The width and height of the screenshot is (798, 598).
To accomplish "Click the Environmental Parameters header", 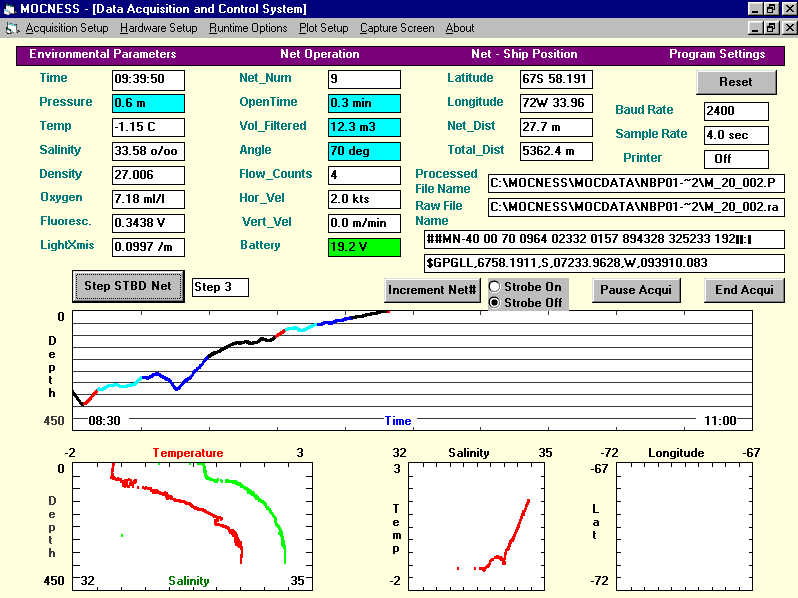I will [103, 54].
